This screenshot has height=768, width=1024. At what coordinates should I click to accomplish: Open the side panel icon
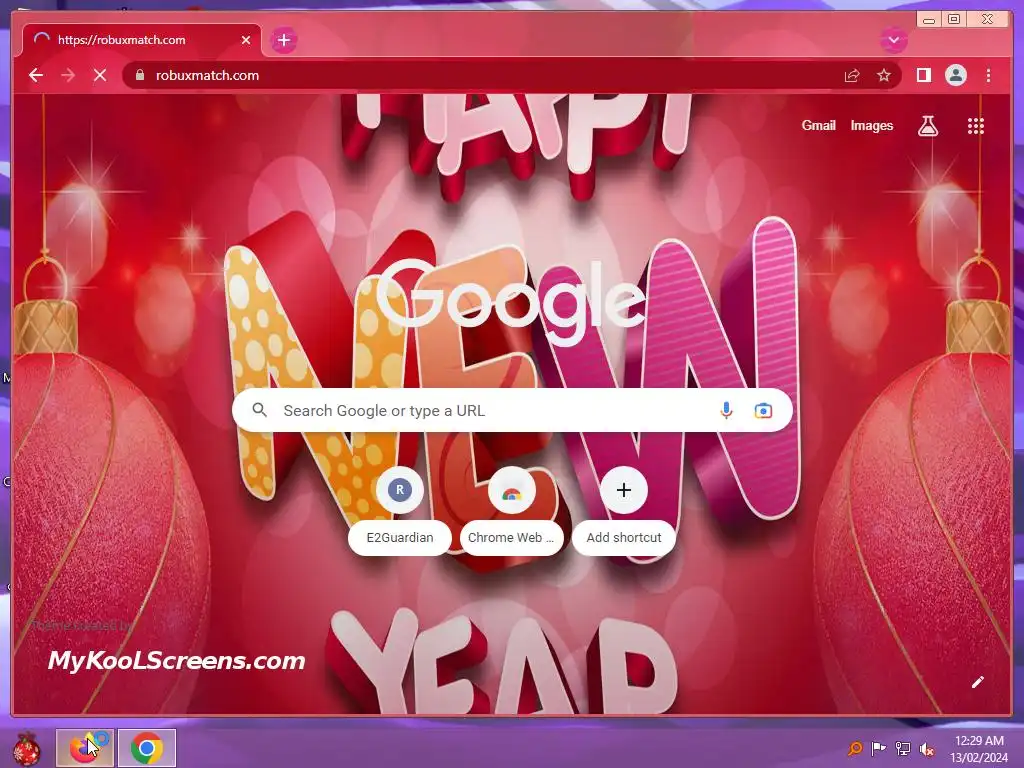[923, 75]
